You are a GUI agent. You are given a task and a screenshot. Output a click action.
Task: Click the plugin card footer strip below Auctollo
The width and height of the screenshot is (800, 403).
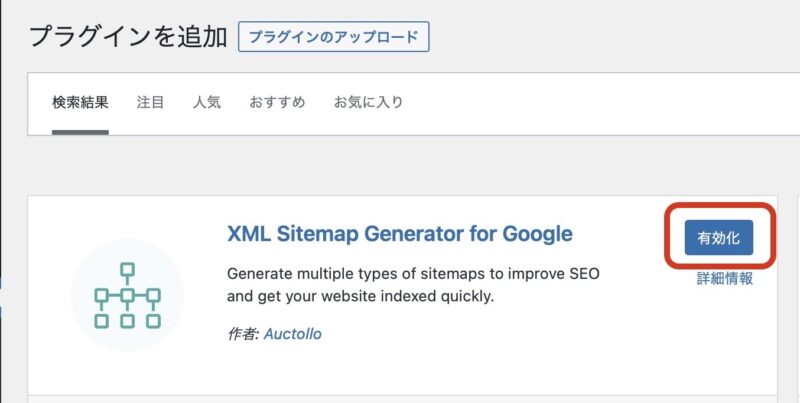point(403,399)
